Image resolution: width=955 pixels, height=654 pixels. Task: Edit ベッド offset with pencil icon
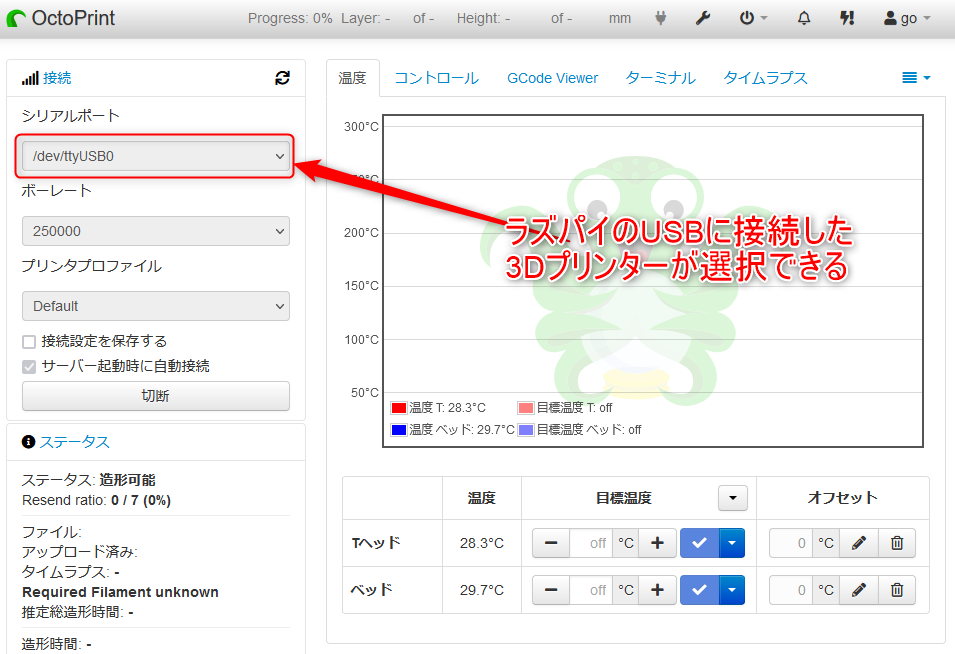pyautogui.click(x=859, y=589)
